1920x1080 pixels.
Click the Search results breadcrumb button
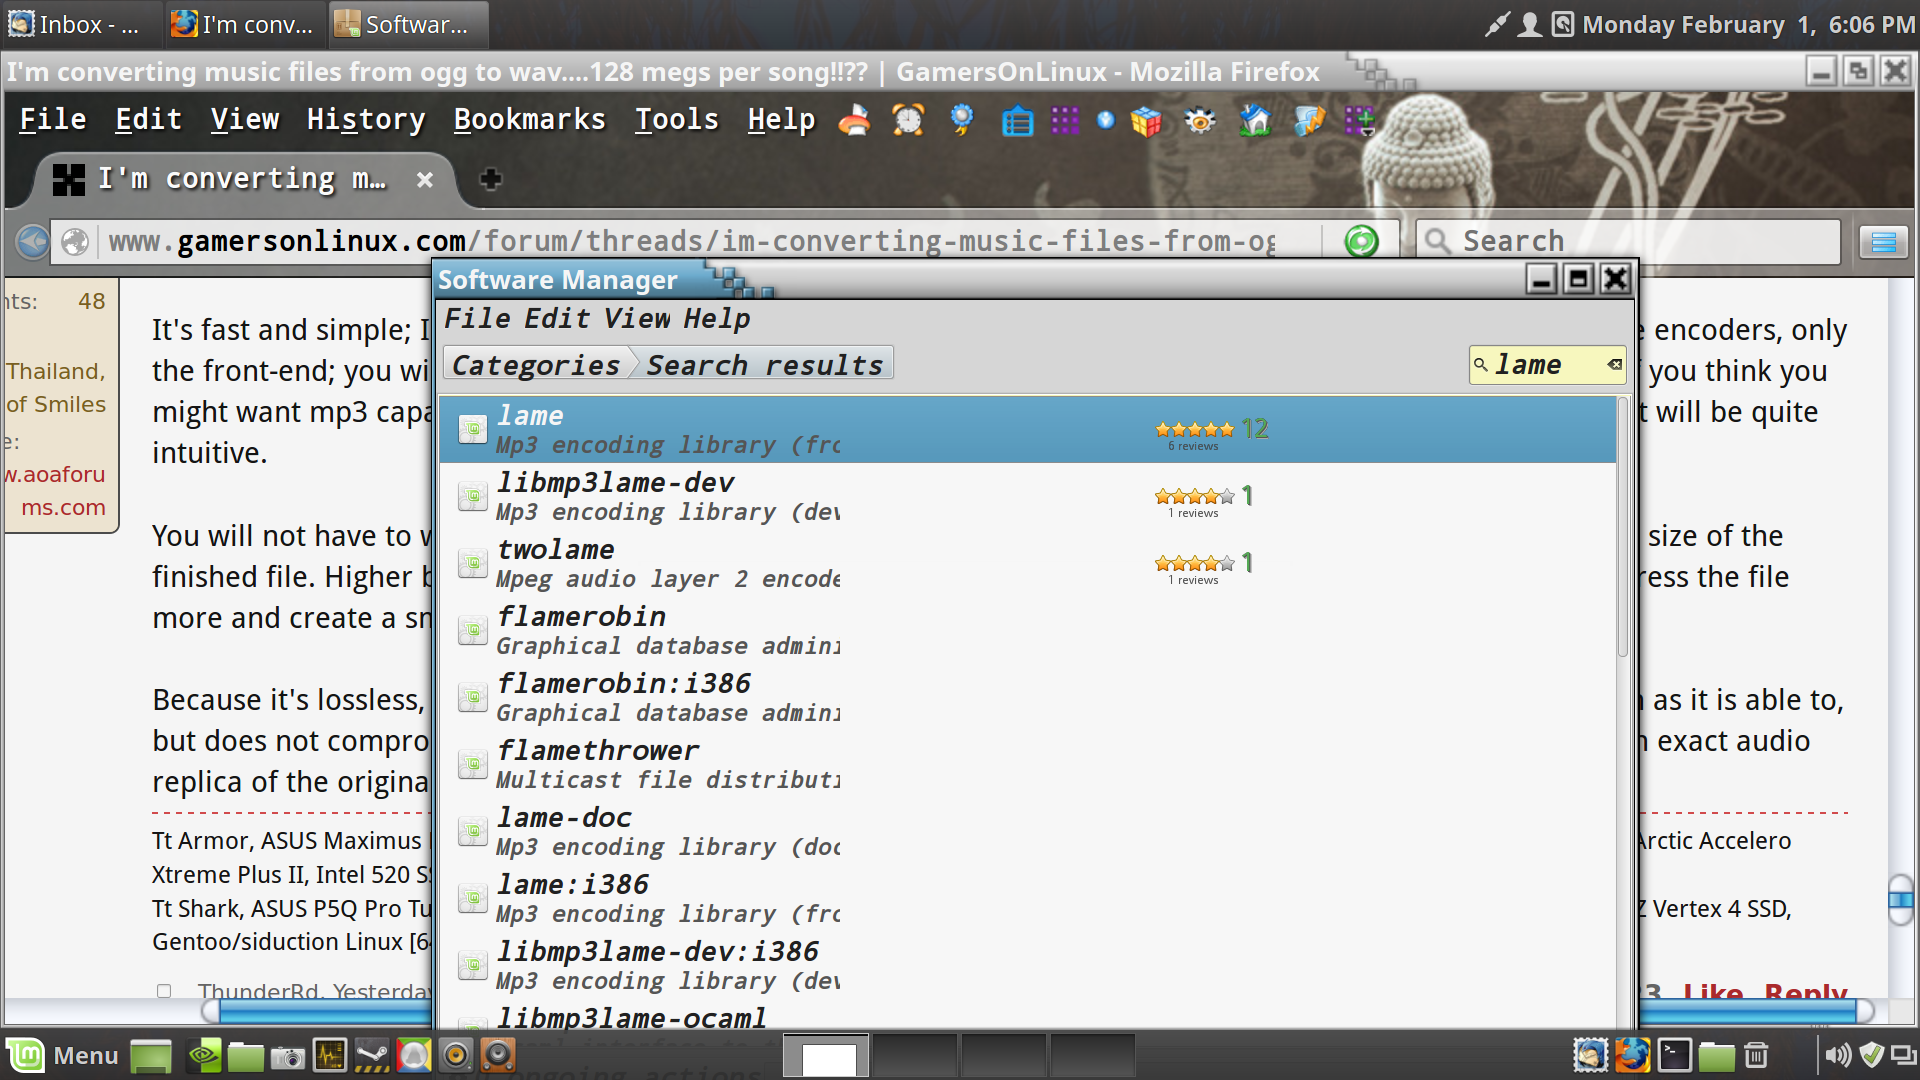[765, 365]
